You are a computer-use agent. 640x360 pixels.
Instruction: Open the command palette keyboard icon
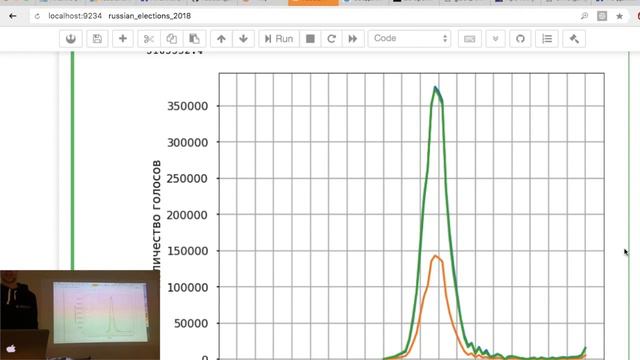coord(469,39)
